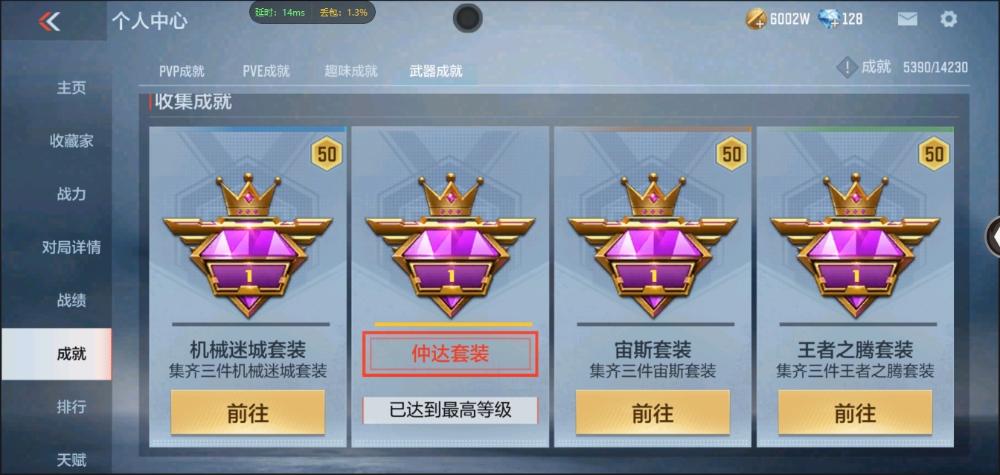This screenshot has width=1000, height=475.
Task: Select the 趣味成就 tab
Action: tap(351, 71)
